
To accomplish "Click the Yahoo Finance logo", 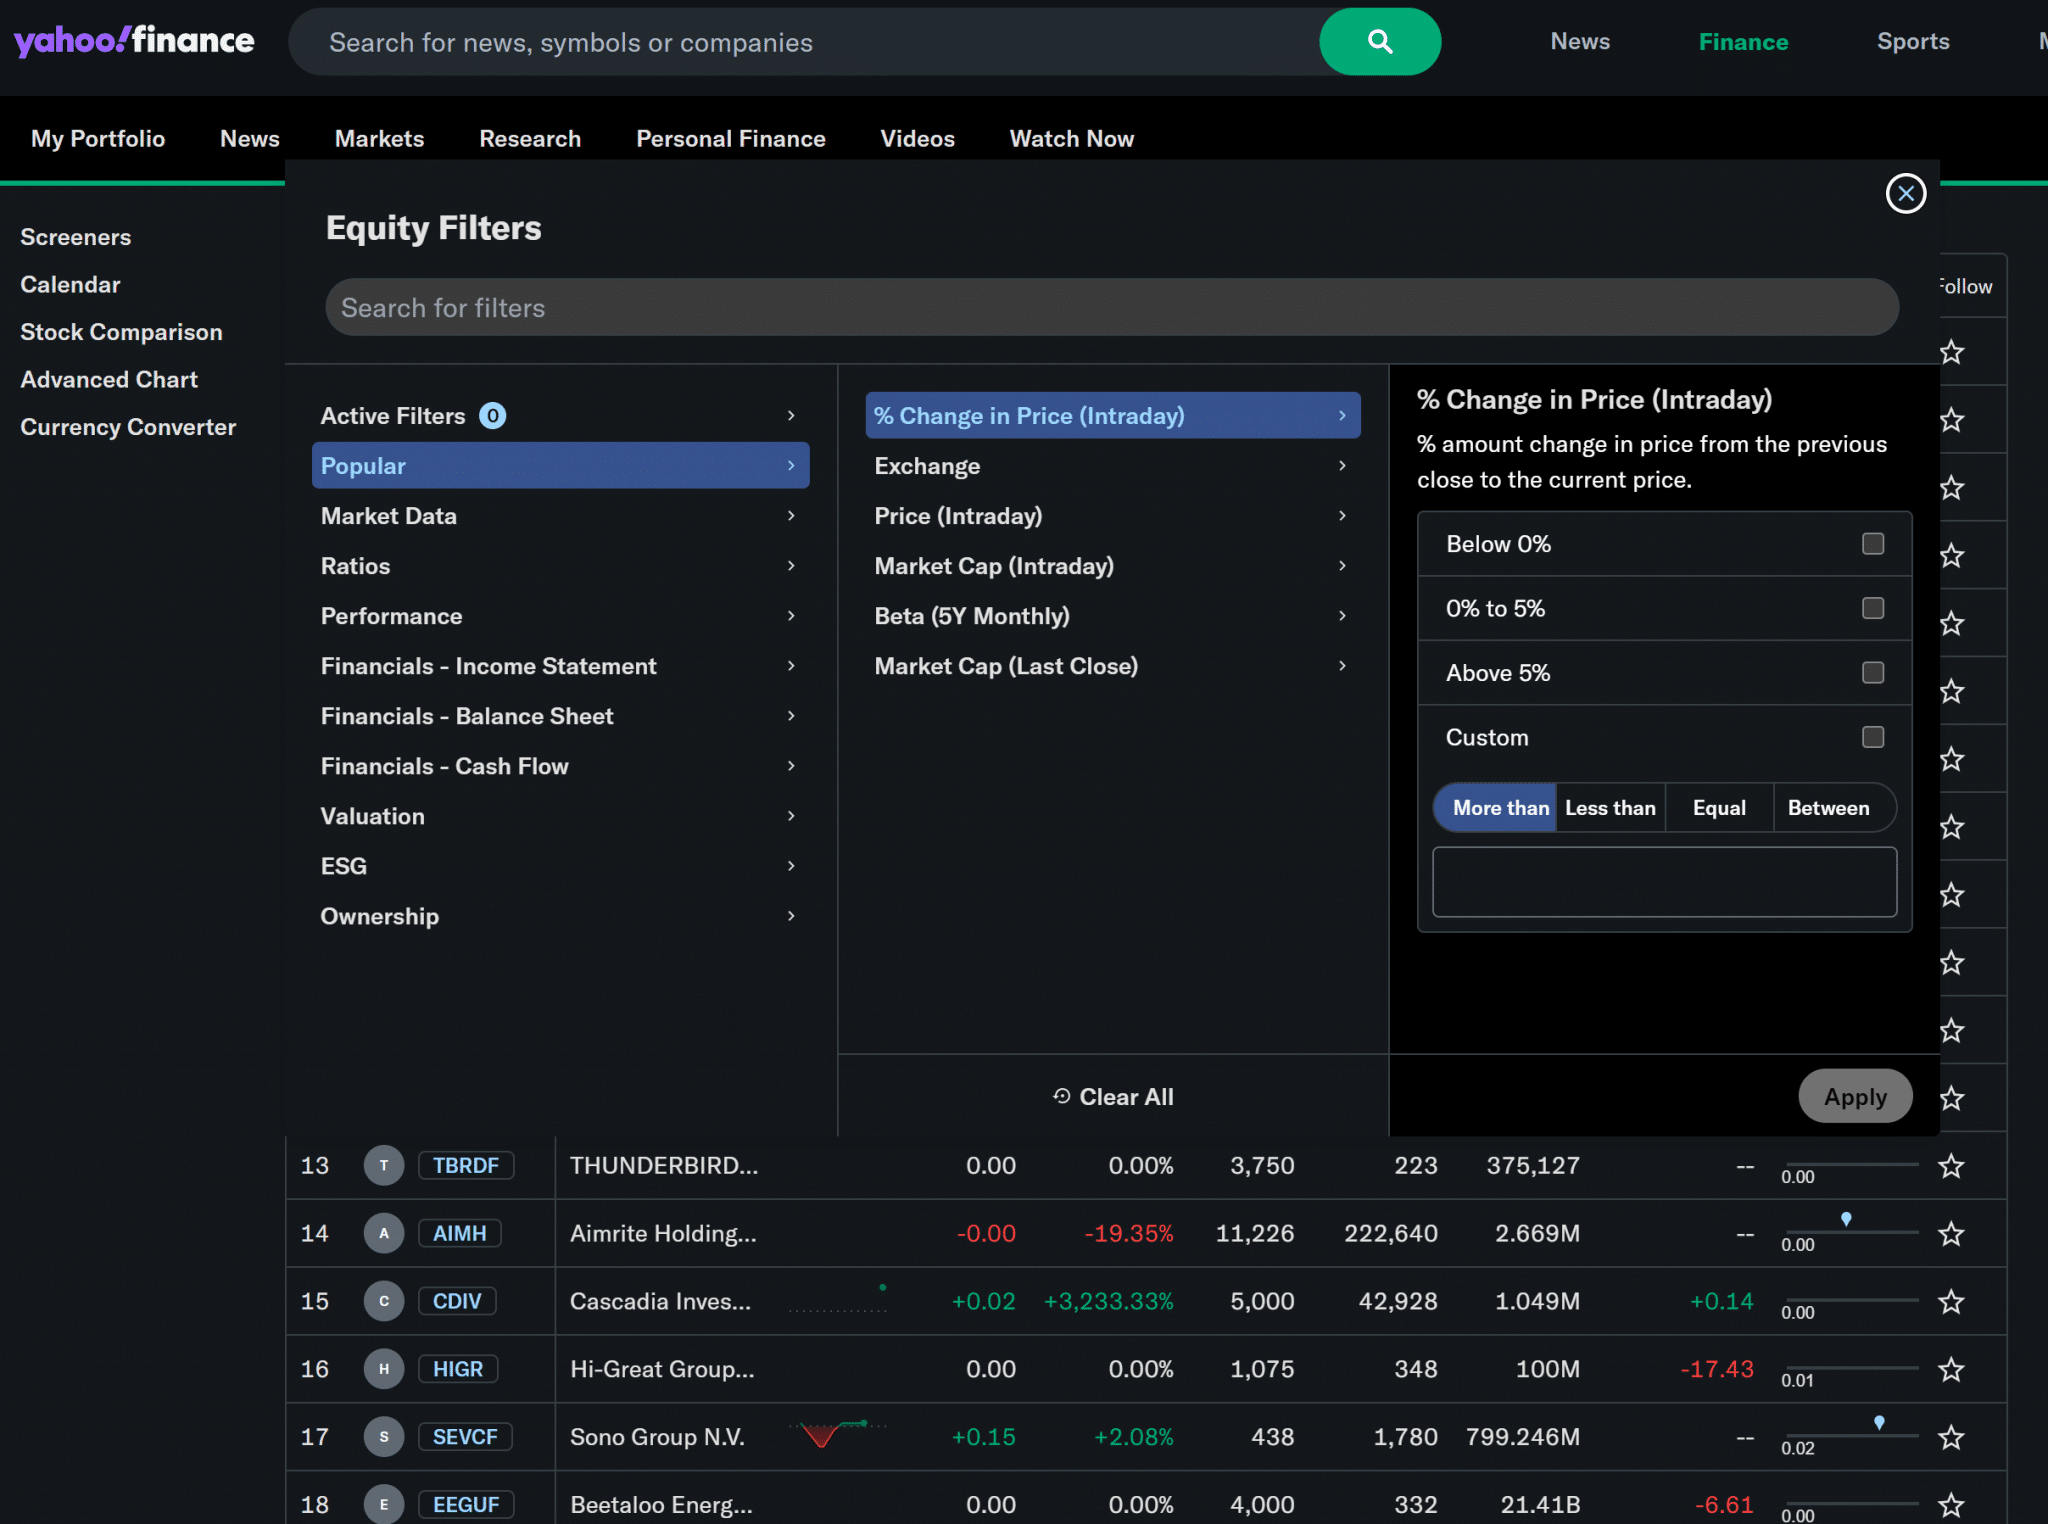I will pos(134,41).
